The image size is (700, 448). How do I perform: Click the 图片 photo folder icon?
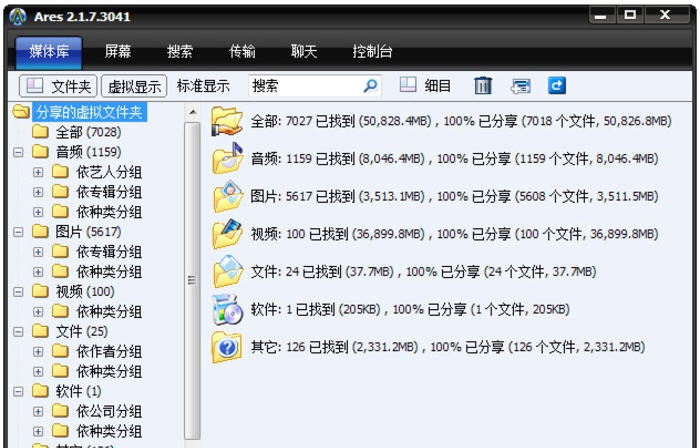pos(227,196)
